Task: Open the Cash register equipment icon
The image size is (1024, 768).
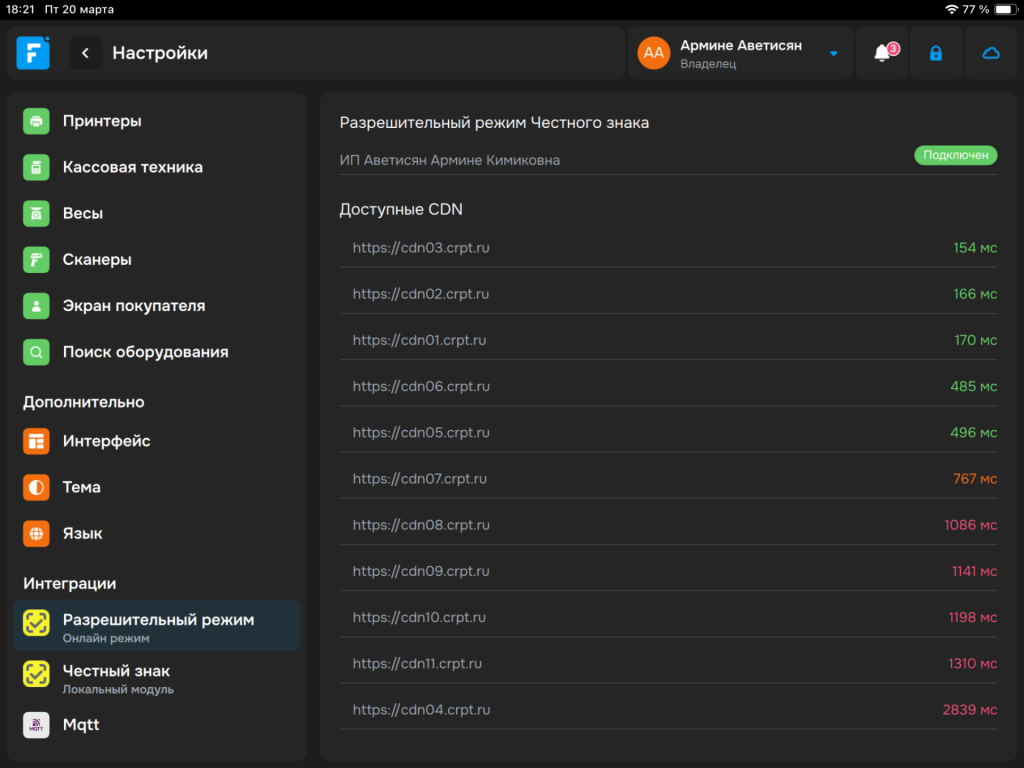Action: coord(36,167)
